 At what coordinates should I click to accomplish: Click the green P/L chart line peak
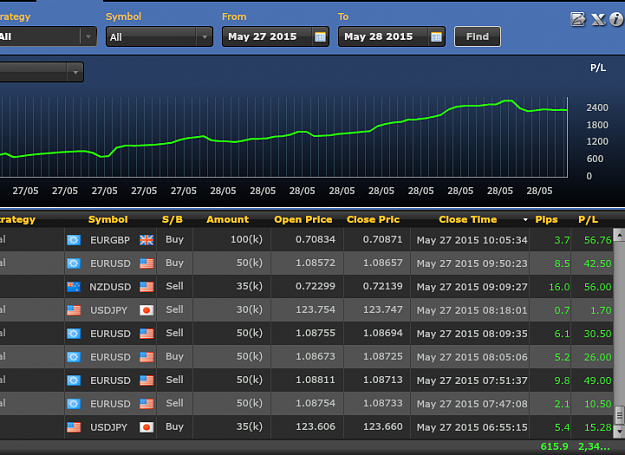point(508,101)
